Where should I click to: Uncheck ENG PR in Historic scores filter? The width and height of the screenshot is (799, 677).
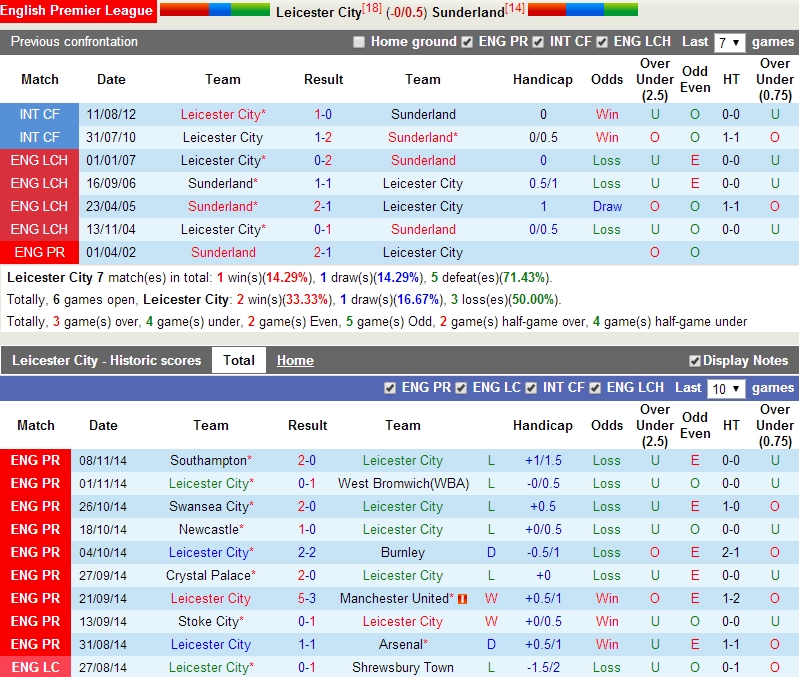point(390,388)
